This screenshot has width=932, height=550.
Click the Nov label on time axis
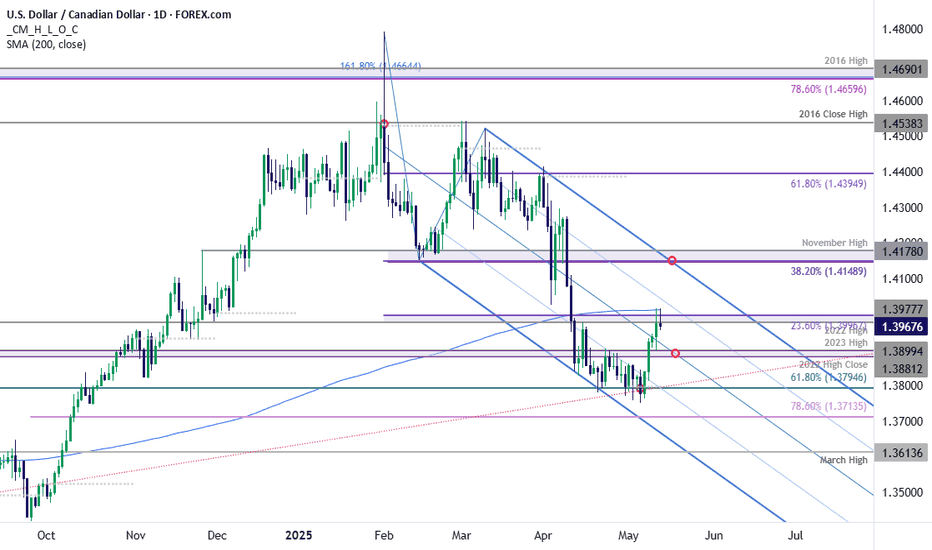136,535
